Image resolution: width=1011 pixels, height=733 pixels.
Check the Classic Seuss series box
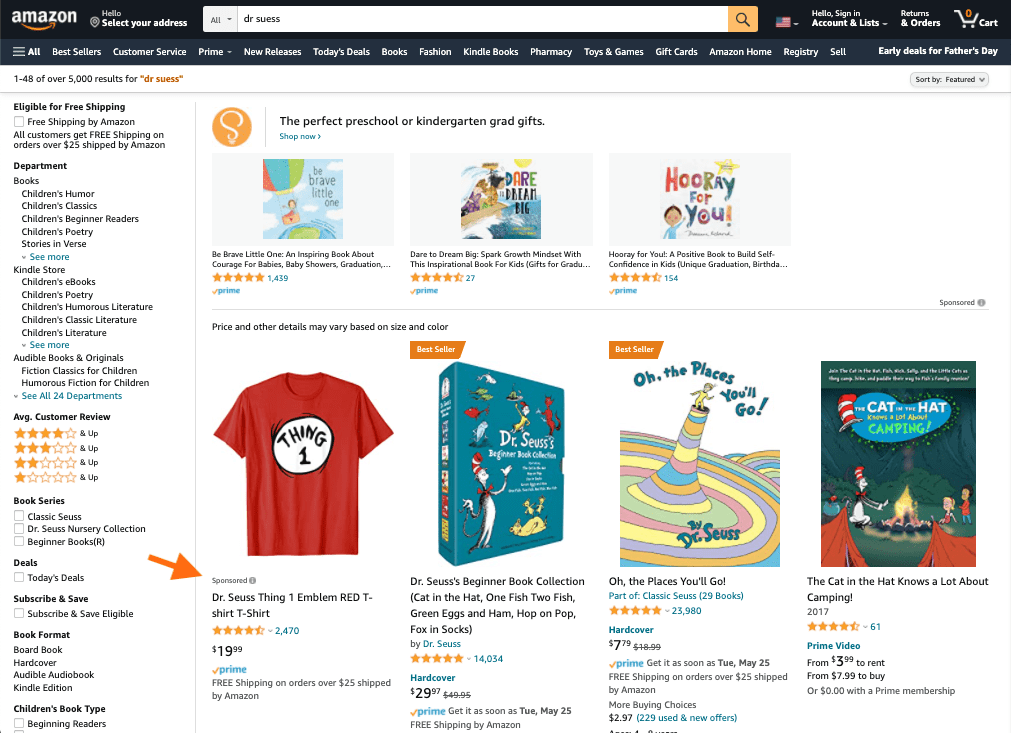tap(19, 516)
